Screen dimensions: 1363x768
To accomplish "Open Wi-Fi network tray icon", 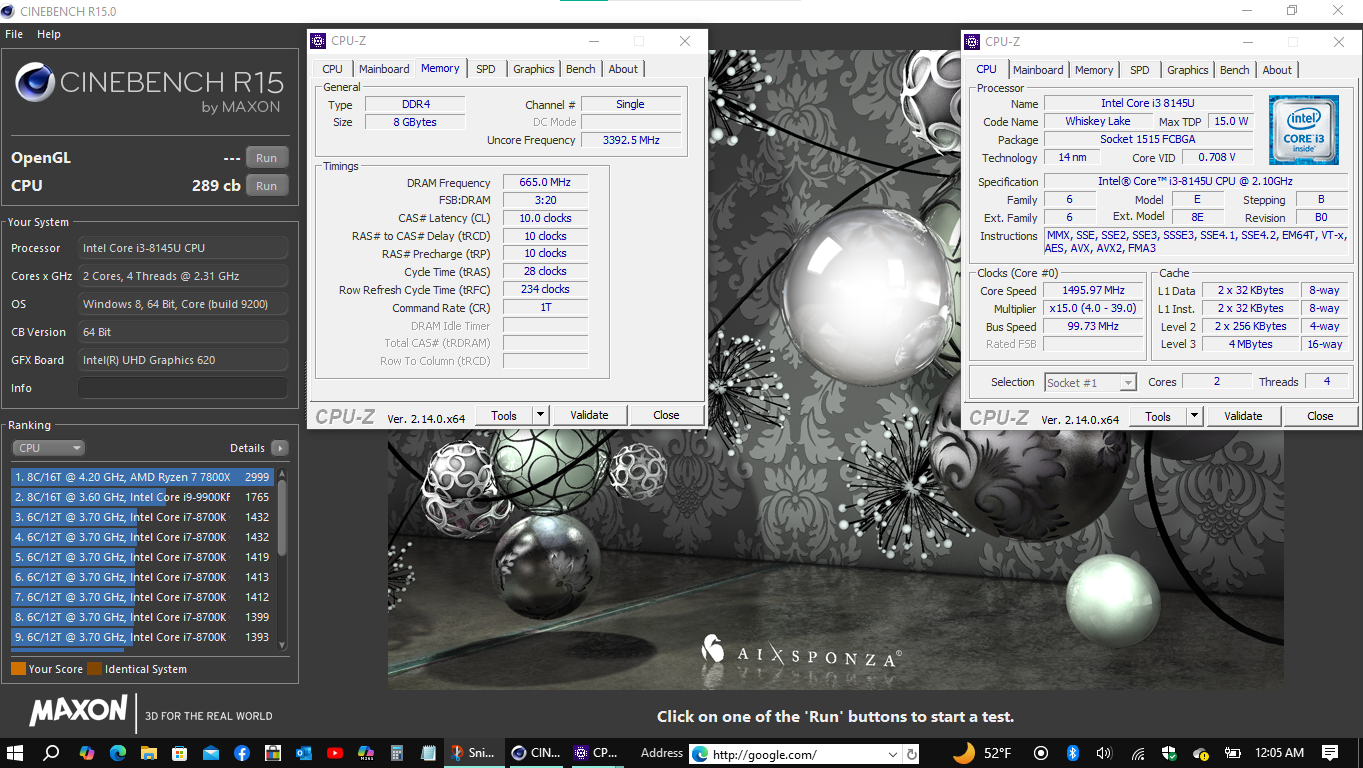I will click(1137, 753).
